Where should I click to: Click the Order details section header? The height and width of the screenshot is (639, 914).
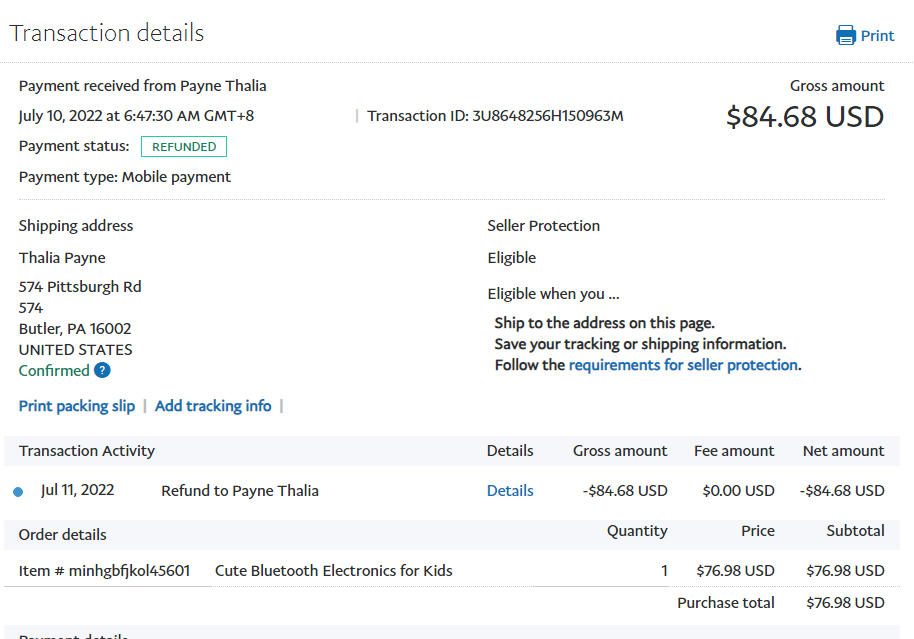[62, 534]
